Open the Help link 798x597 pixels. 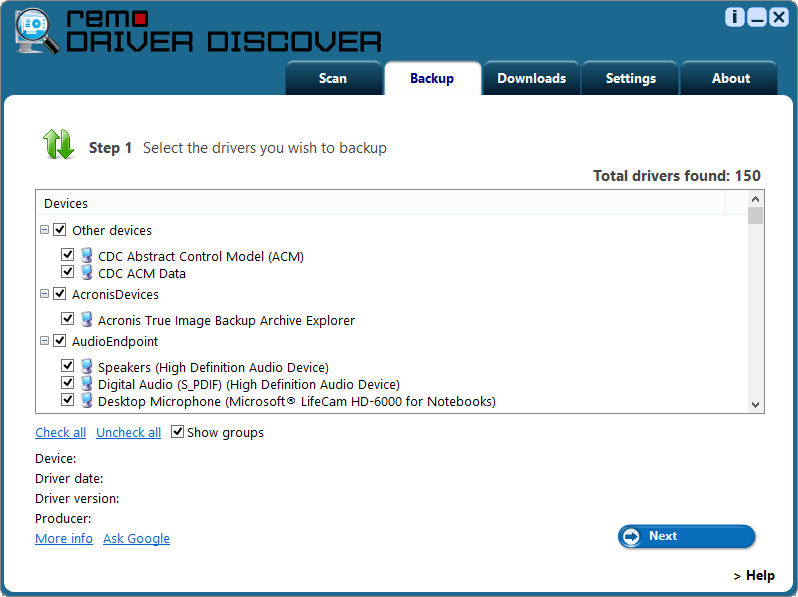[755, 576]
